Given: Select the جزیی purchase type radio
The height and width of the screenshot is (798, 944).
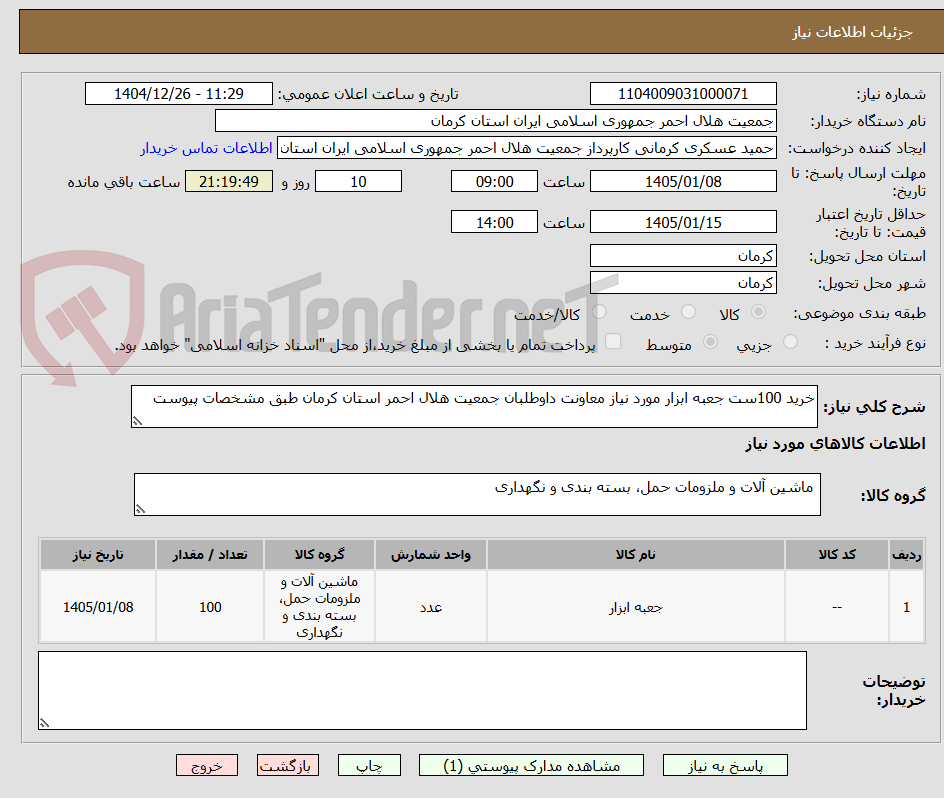Looking at the screenshot, I should pos(790,342).
